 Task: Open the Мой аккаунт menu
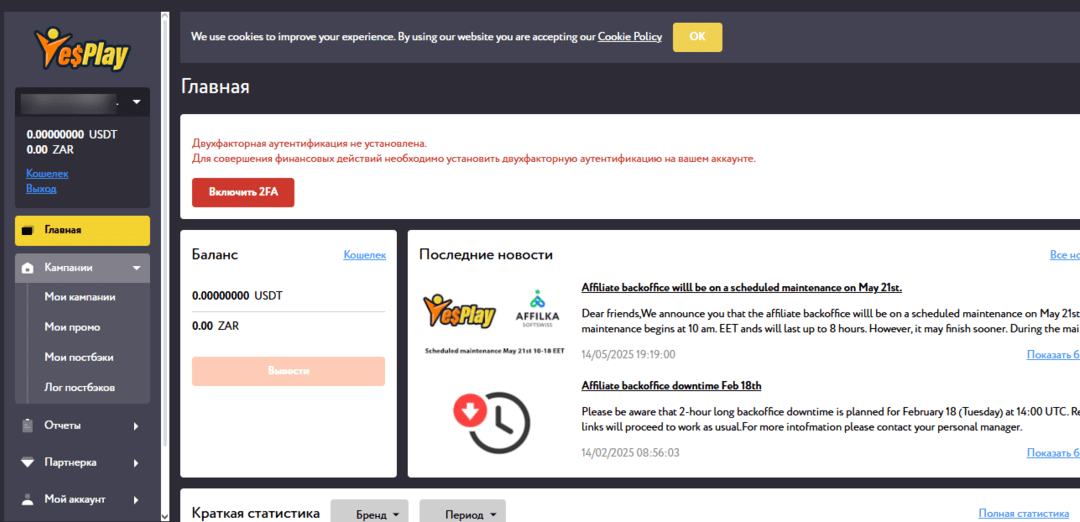tap(82, 499)
